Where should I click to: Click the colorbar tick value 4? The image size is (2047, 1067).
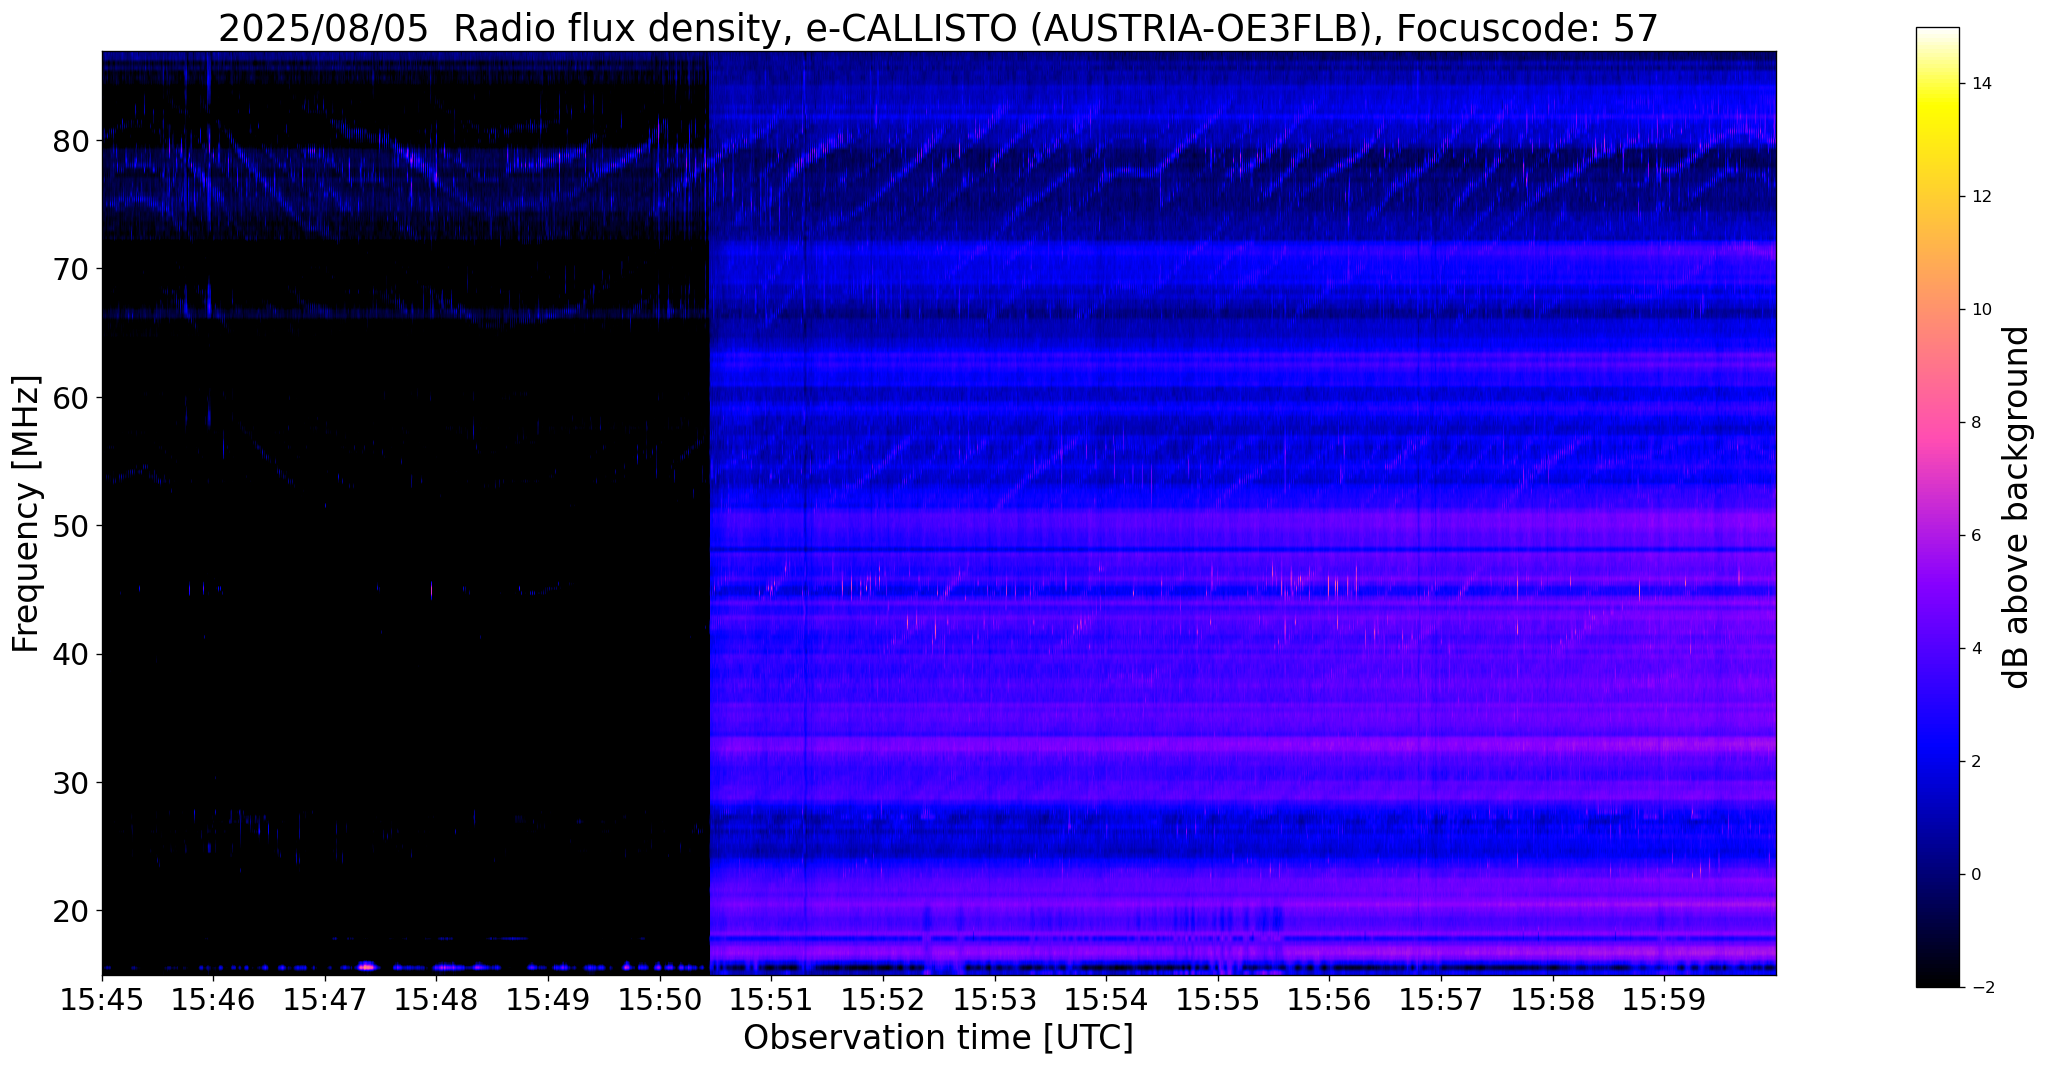click(x=1976, y=649)
